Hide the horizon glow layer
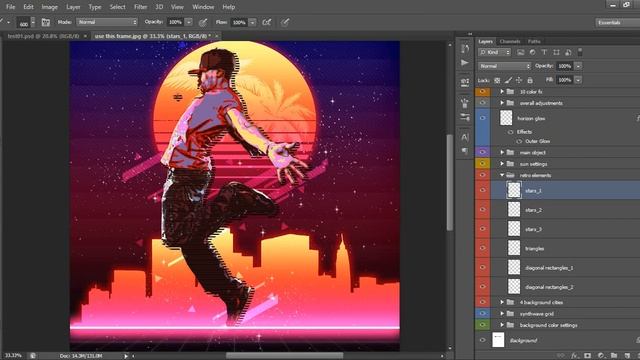 tap(482, 118)
